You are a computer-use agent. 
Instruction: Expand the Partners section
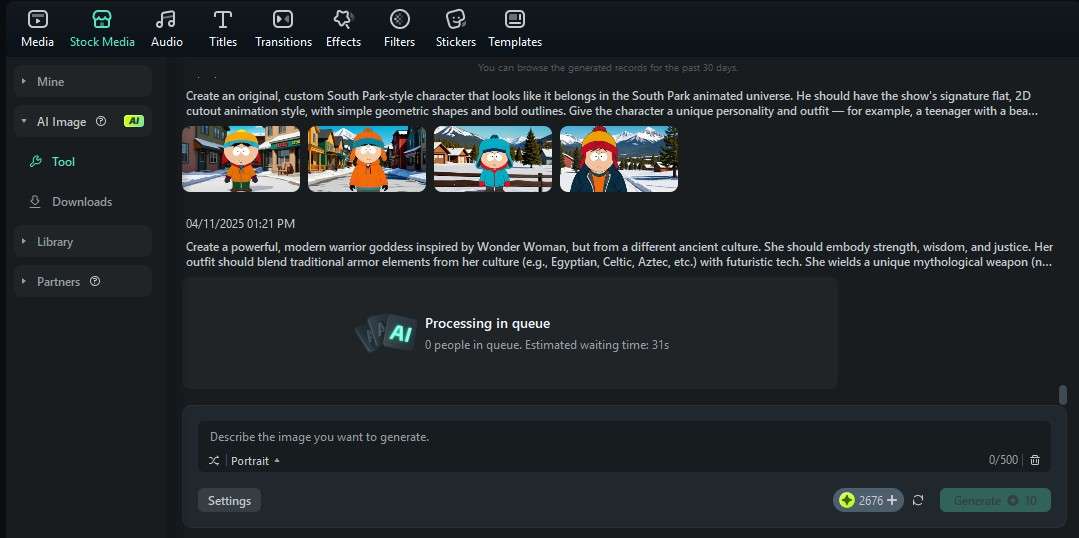pyautogui.click(x=83, y=281)
